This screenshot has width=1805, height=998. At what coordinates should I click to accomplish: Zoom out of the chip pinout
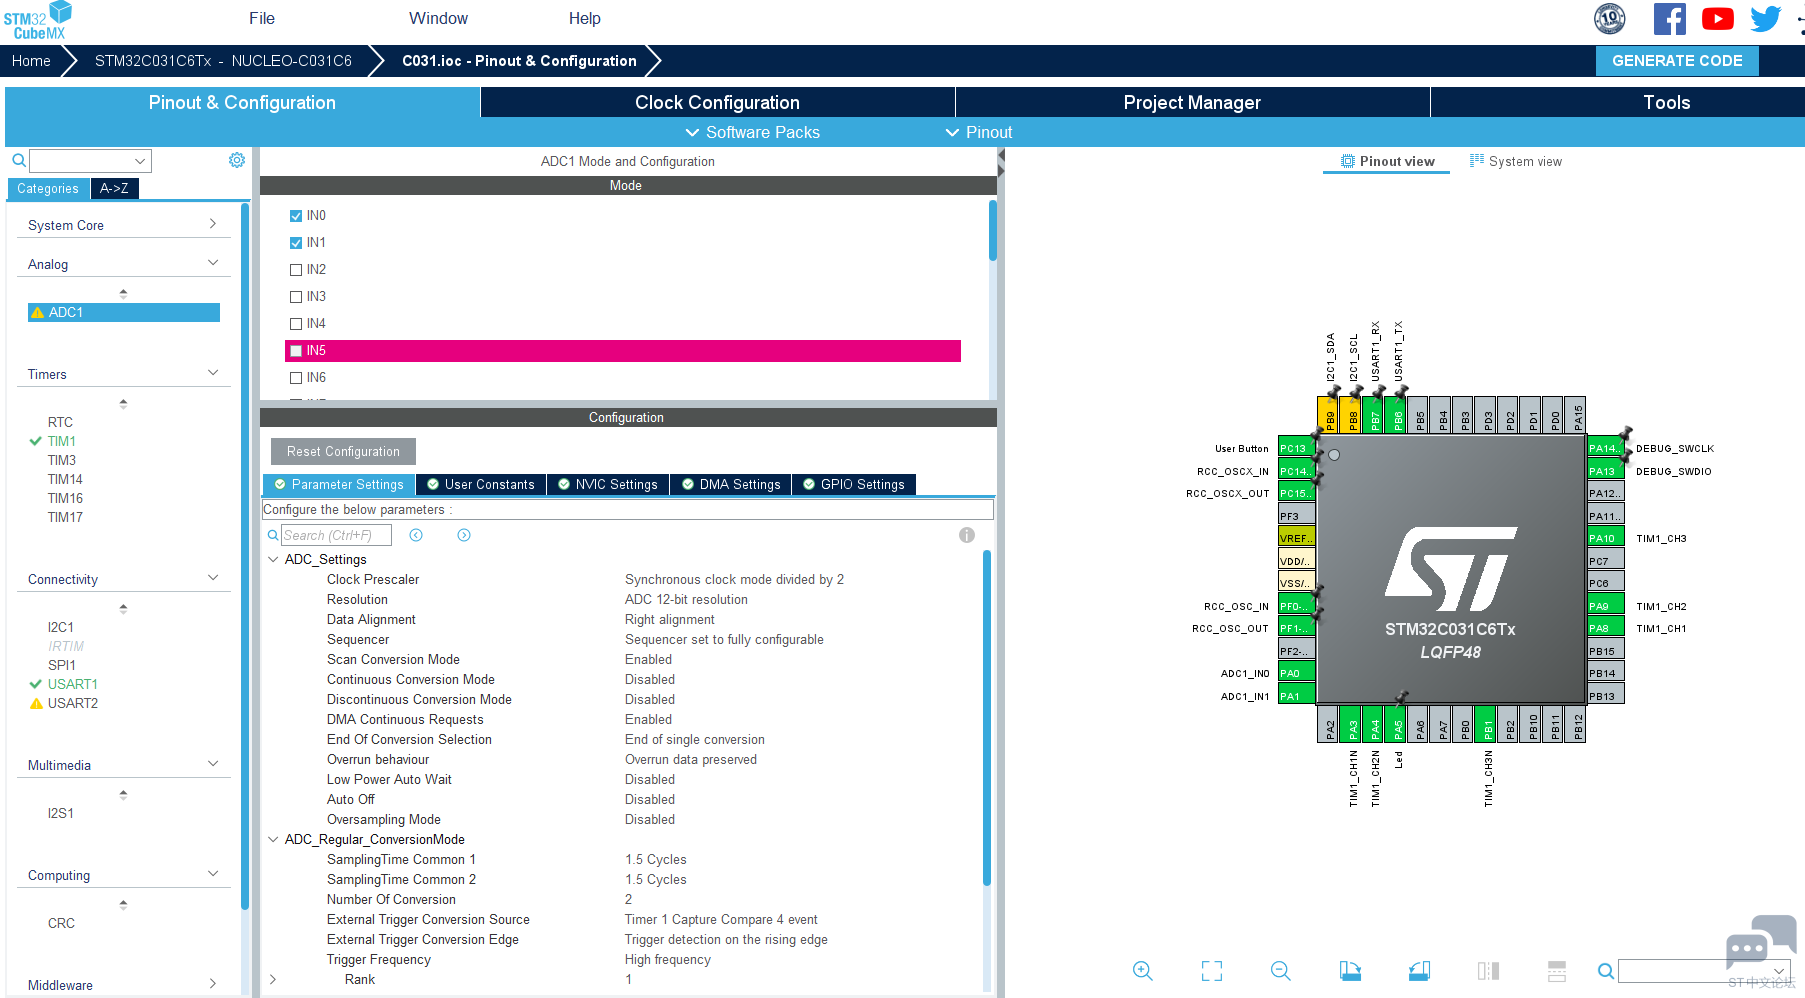[1280, 970]
